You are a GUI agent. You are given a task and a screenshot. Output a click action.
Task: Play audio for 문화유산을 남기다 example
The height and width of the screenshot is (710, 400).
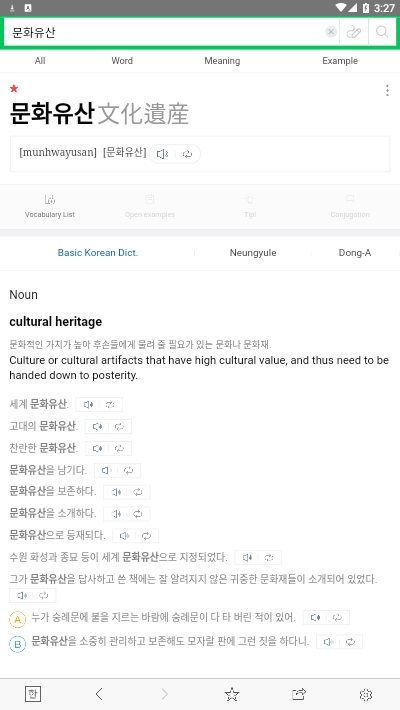pos(106,470)
